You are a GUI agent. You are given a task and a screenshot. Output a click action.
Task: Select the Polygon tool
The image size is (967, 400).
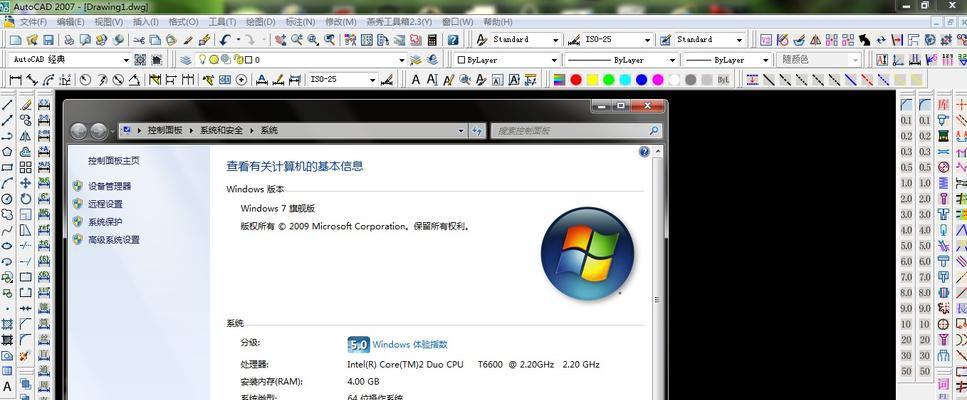7,152
